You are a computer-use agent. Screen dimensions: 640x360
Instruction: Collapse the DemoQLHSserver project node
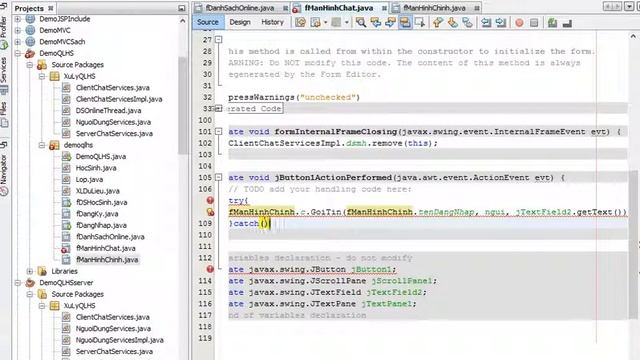click(x=18, y=282)
